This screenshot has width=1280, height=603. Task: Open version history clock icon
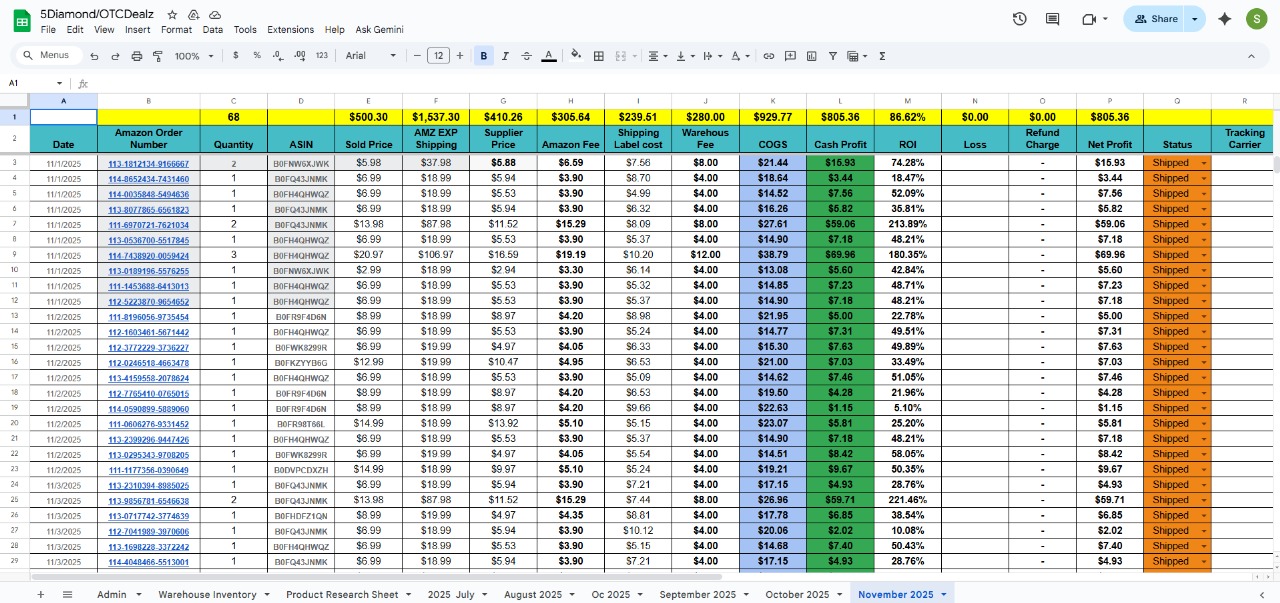1019,19
